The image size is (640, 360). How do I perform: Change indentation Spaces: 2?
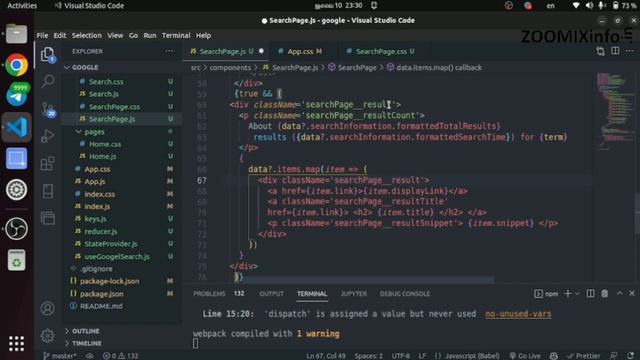(369, 356)
